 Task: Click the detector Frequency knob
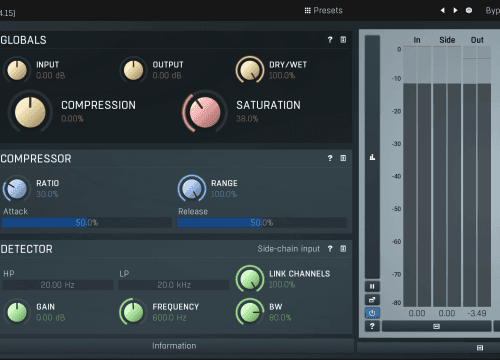pos(133,312)
